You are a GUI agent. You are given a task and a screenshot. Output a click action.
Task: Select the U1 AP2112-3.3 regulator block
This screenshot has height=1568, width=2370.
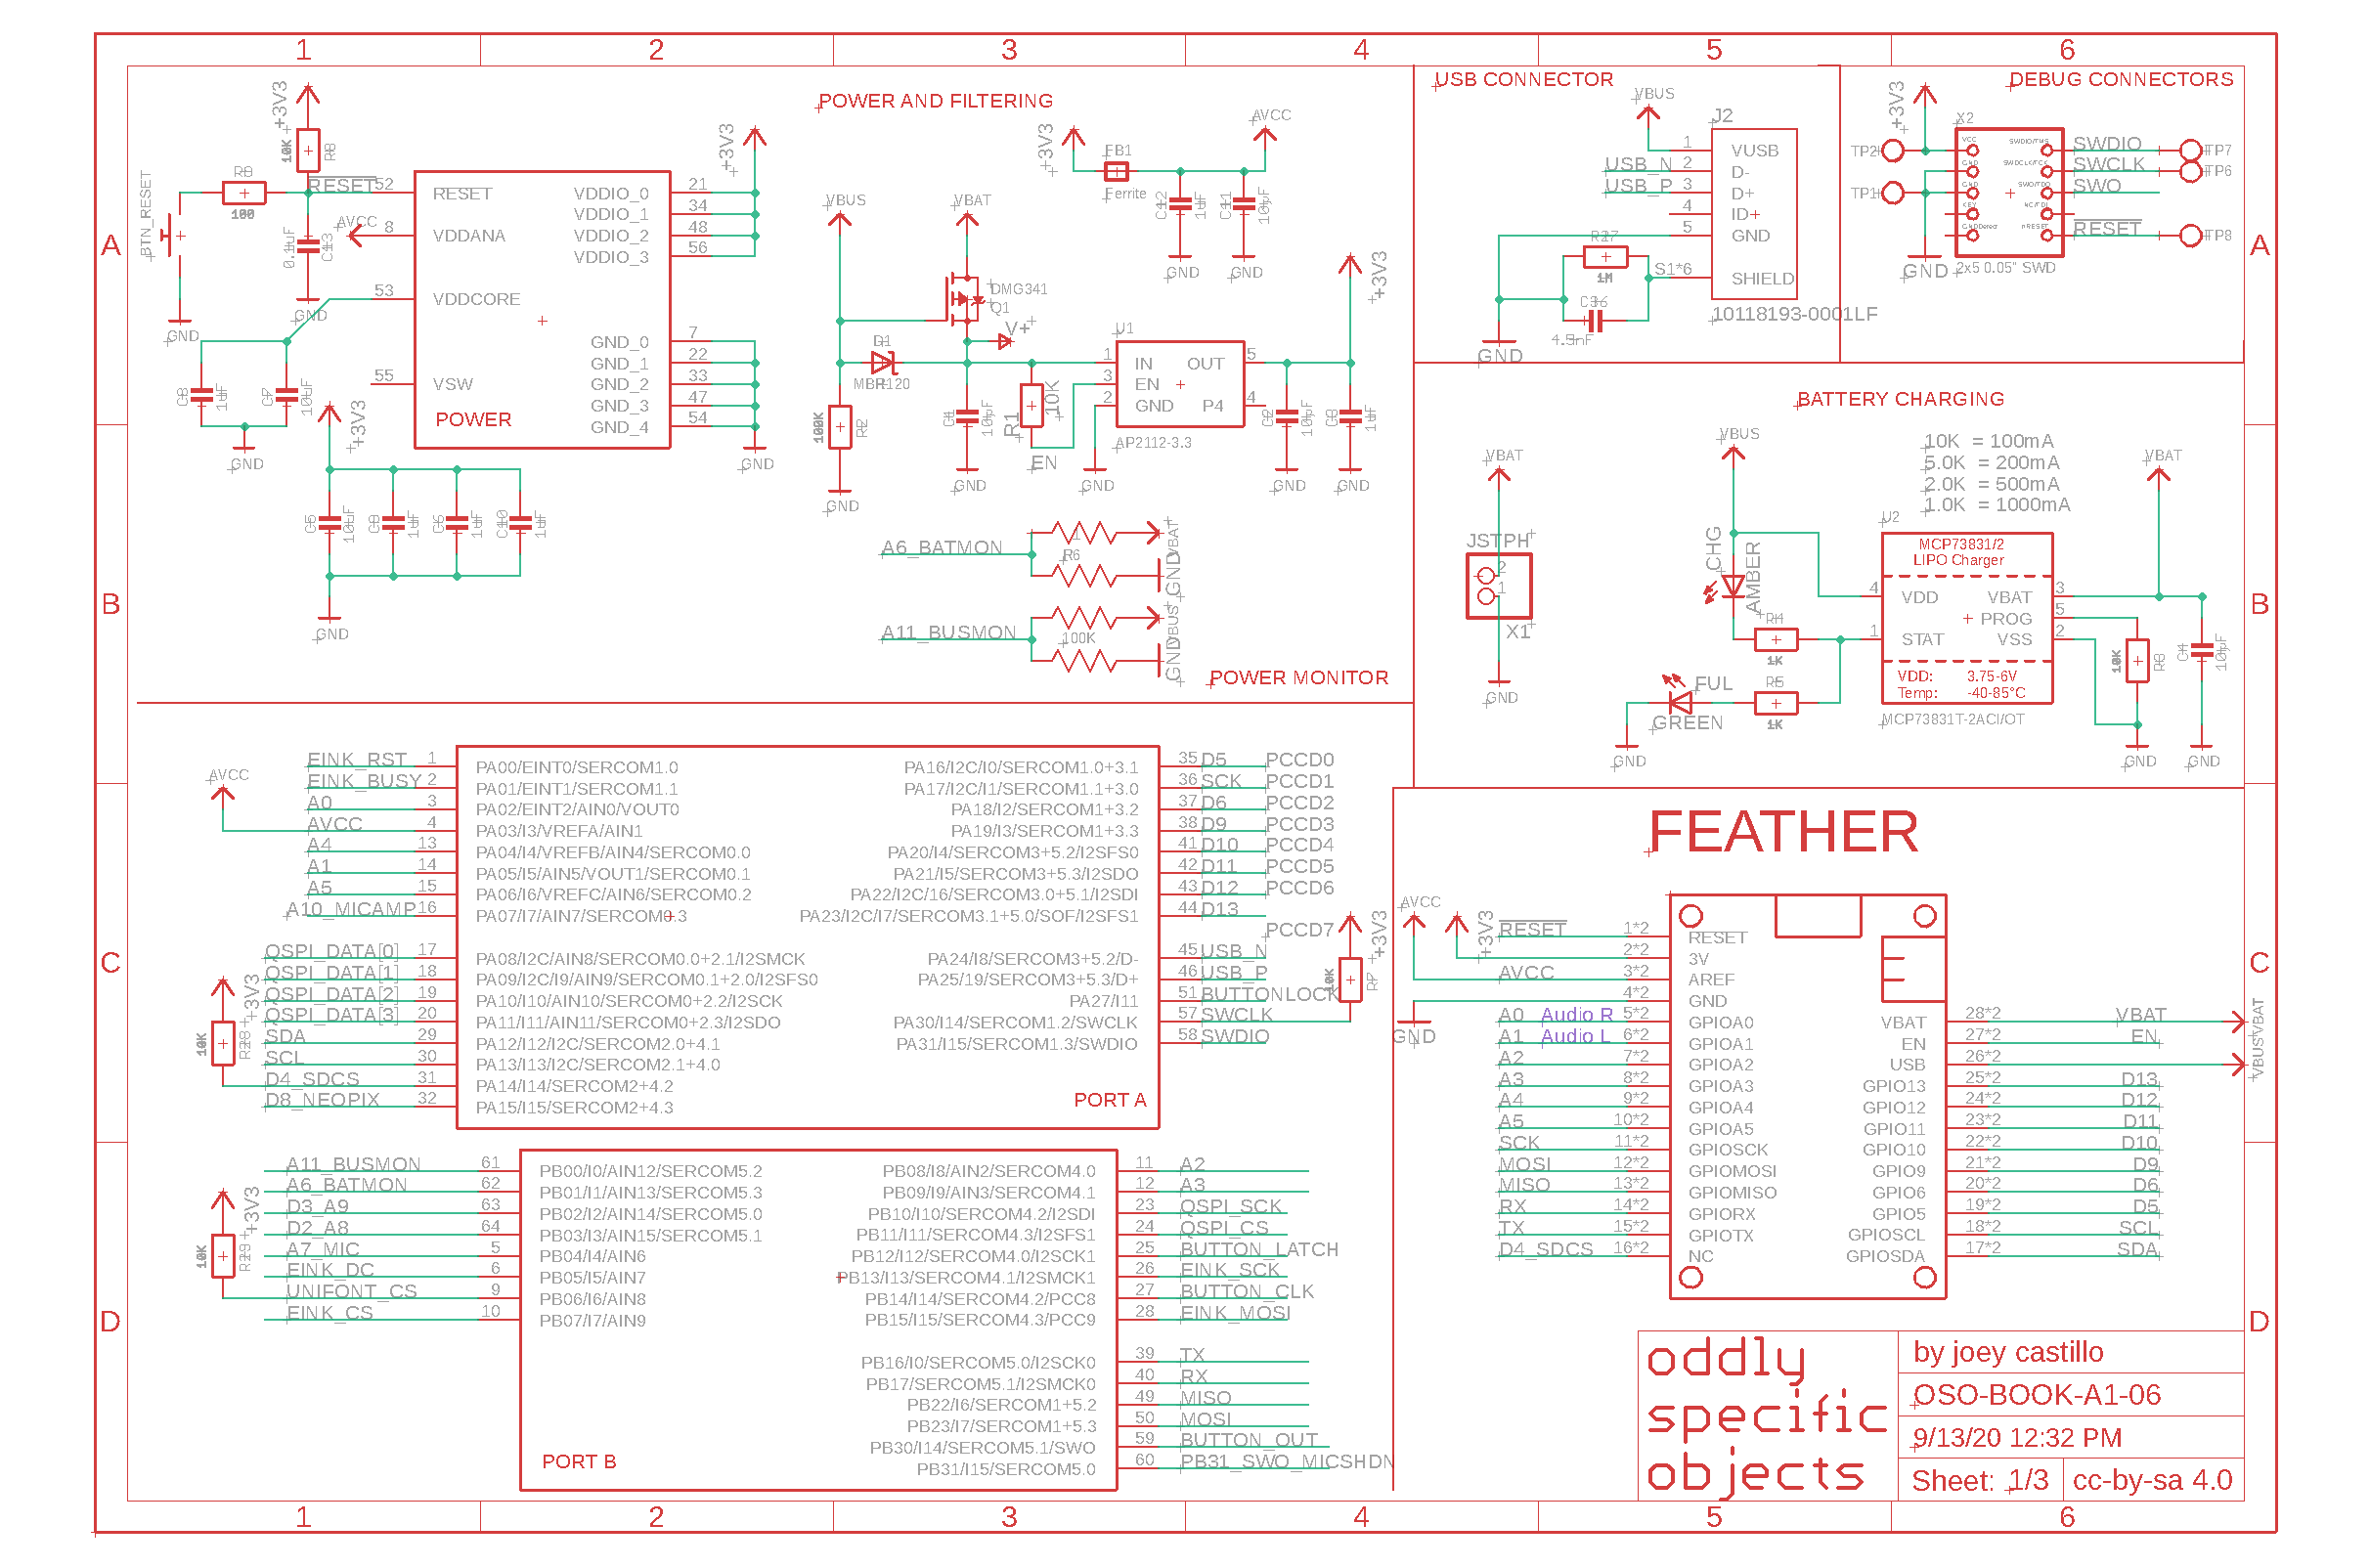pos(1179,384)
